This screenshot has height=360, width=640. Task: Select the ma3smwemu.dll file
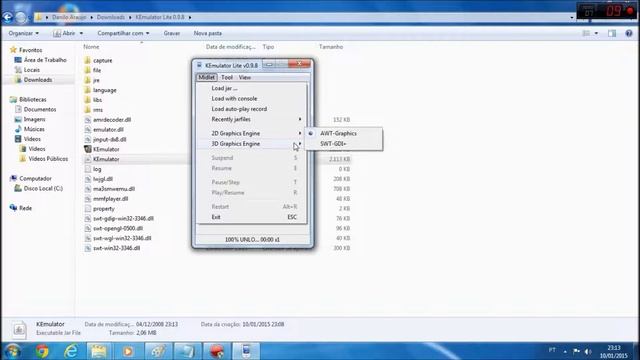point(113,189)
